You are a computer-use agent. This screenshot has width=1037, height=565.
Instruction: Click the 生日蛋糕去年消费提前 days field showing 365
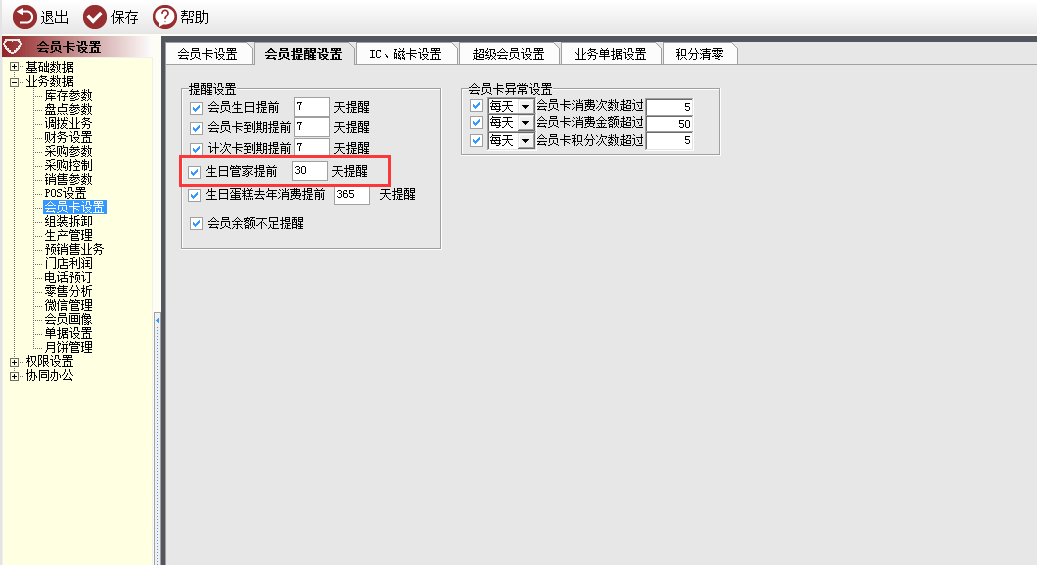[x=351, y=195]
